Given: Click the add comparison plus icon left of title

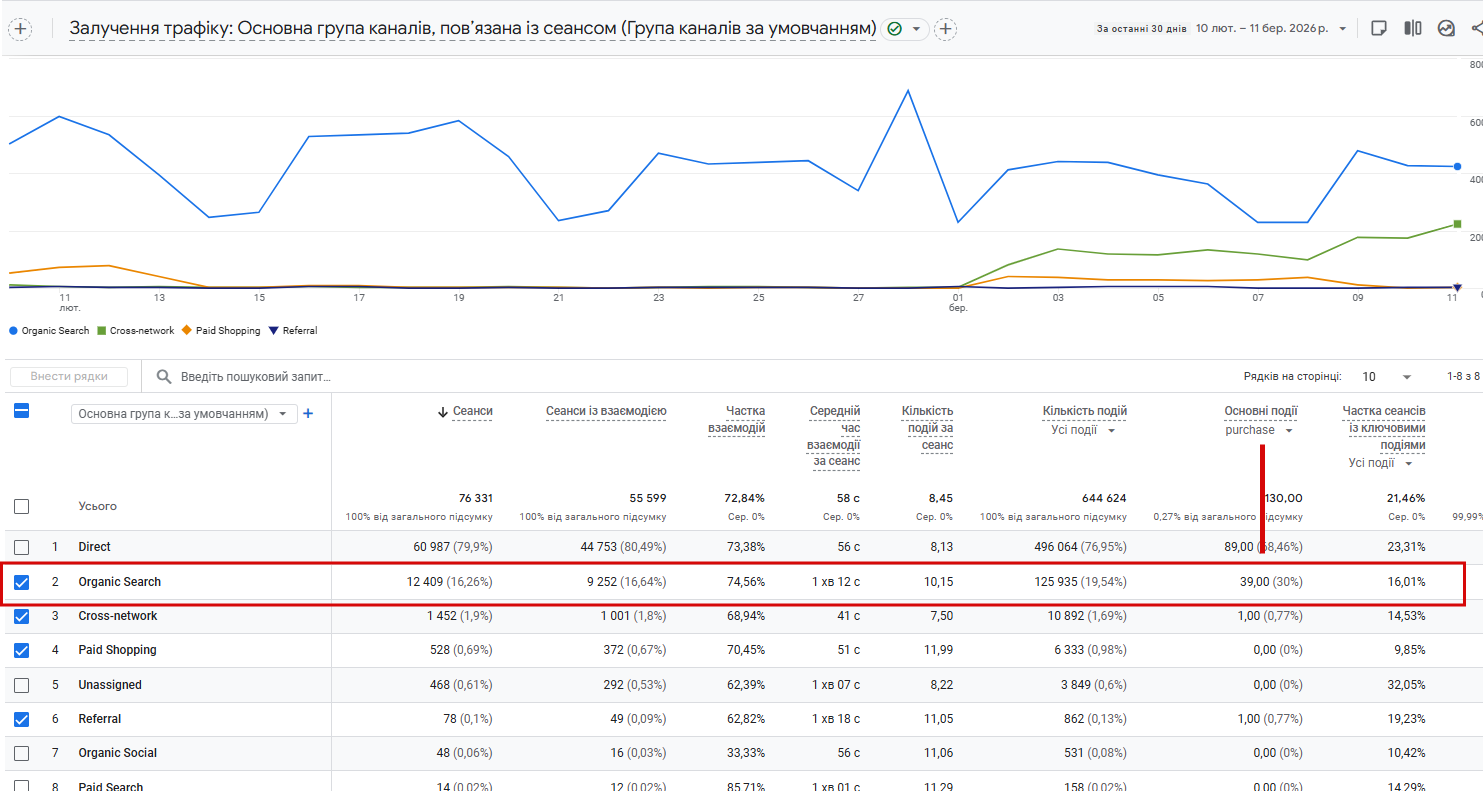Looking at the screenshot, I should pyautogui.click(x=20, y=29).
